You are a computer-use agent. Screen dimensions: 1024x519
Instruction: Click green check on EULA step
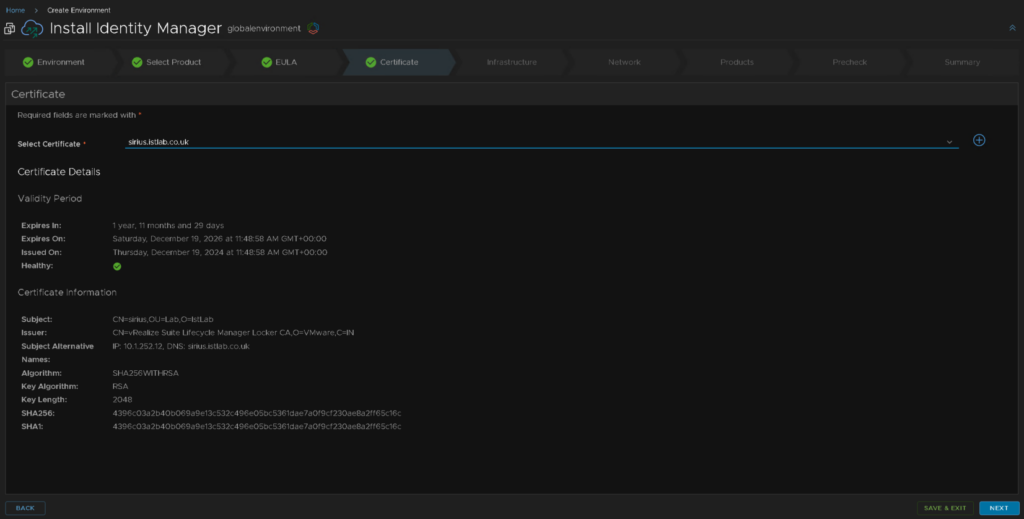click(266, 63)
